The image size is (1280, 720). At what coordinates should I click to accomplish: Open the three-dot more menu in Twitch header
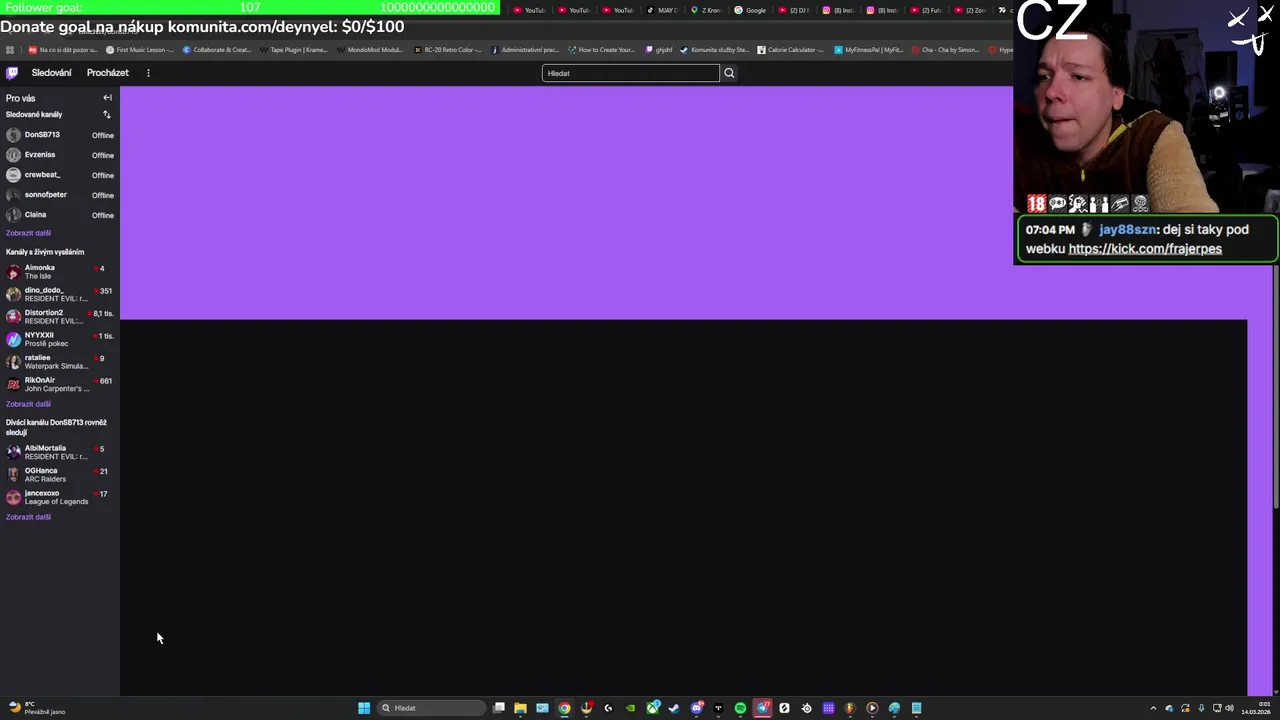tap(148, 73)
